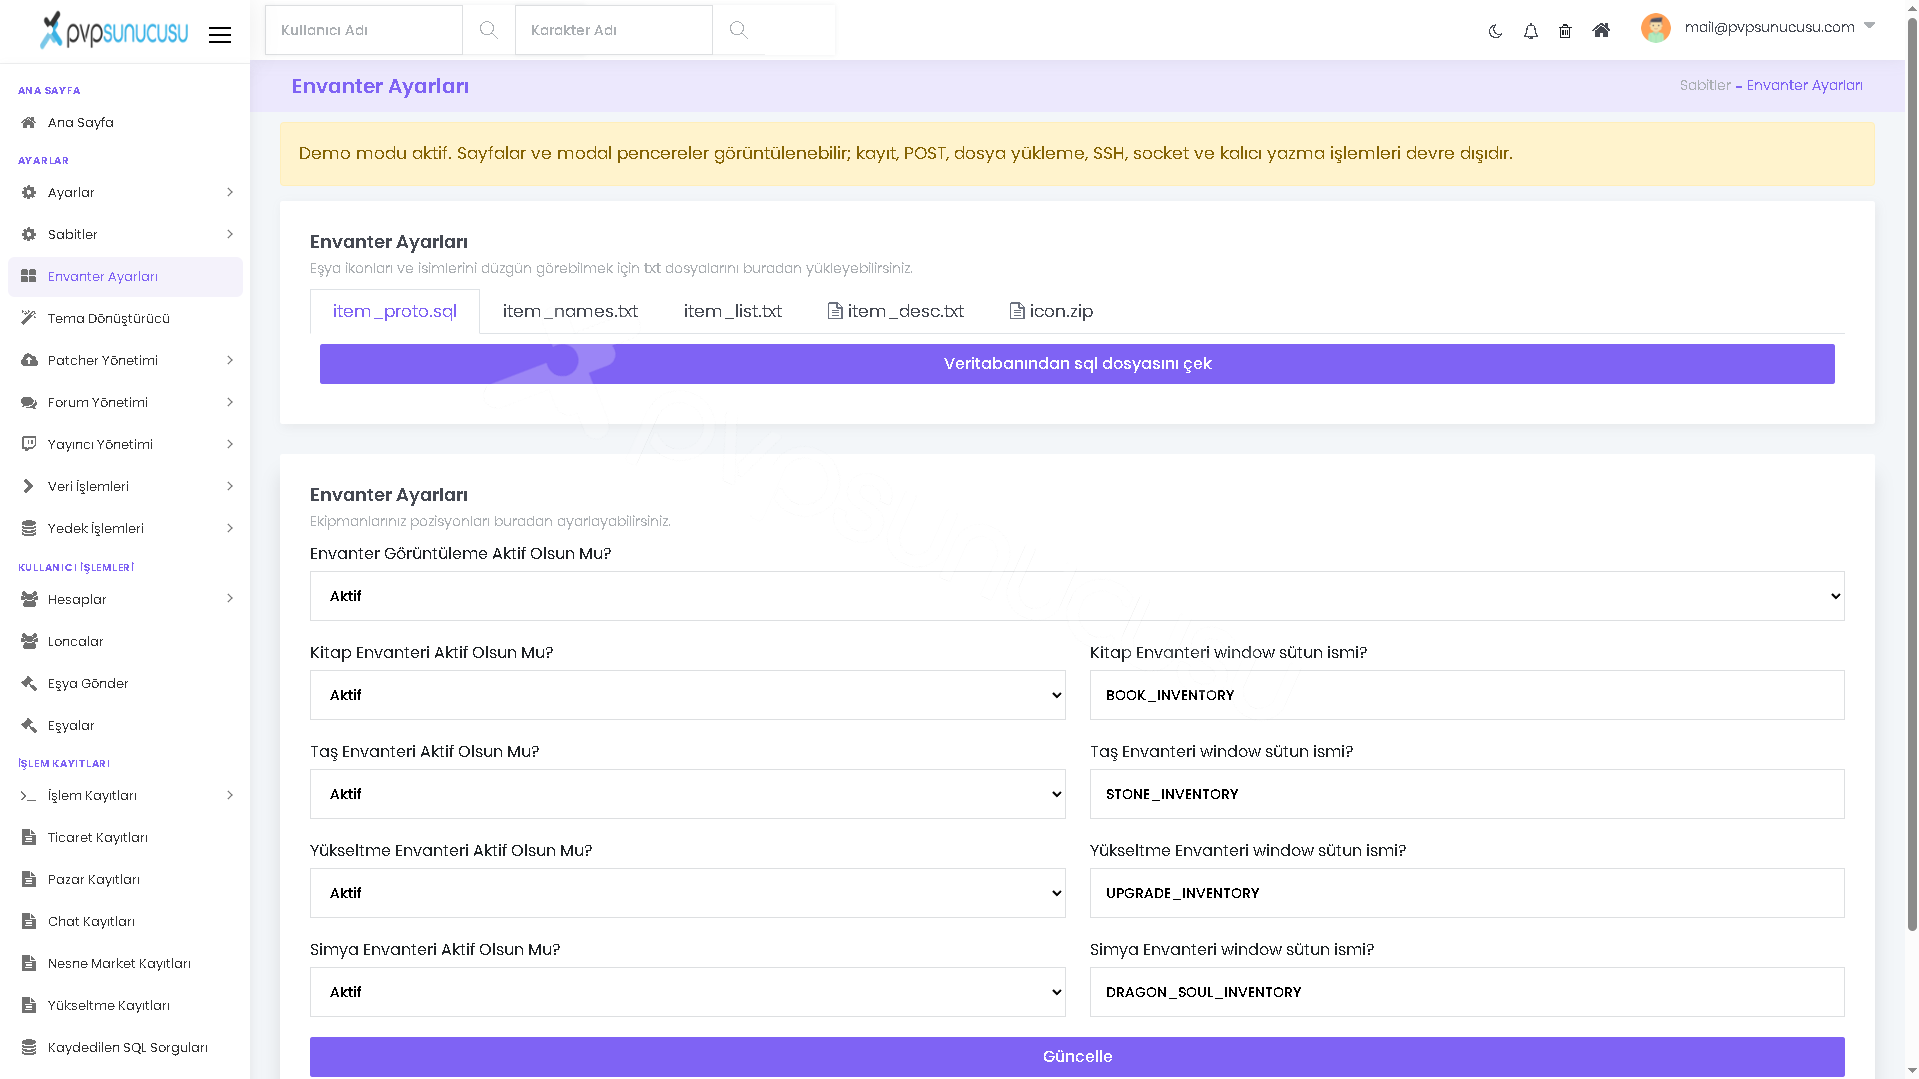The image size is (1919, 1079).
Task: Click Veritabanından sql dosyasını çek button
Action: click(x=1077, y=364)
